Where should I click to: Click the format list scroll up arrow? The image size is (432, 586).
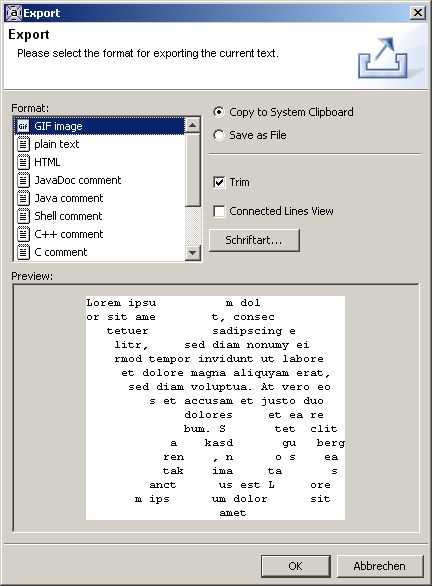(x=192, y=125)
